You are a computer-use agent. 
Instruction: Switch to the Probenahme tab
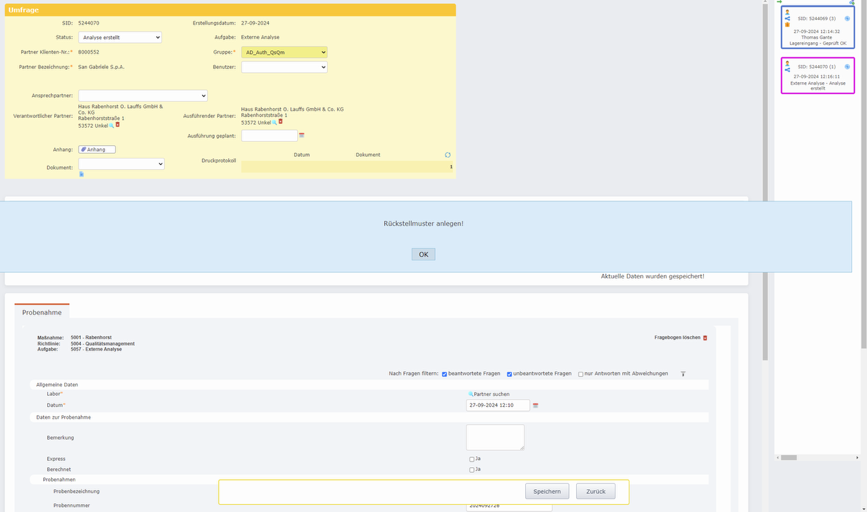[x=42, y=313]
